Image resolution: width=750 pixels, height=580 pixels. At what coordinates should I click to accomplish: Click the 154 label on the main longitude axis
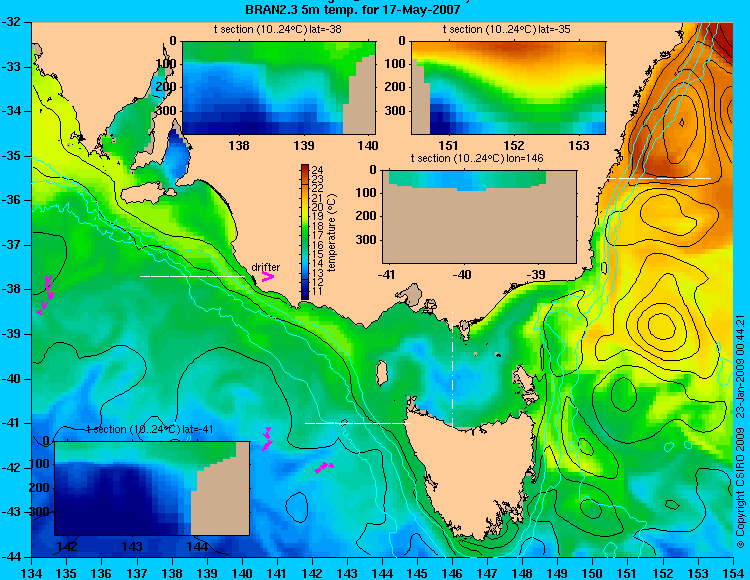tap(733, 573)
